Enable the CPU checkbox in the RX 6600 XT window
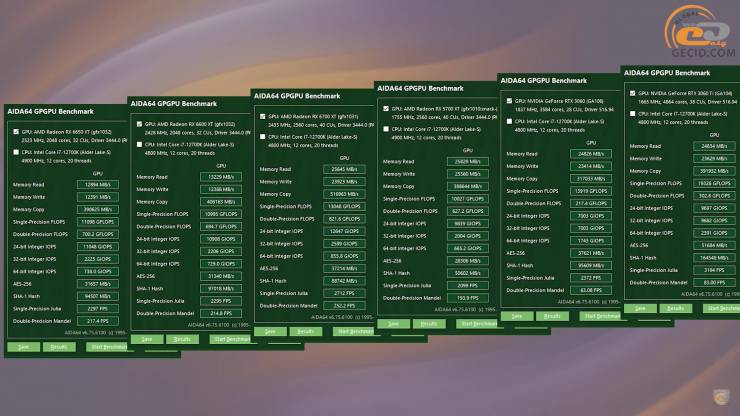 click(139, 144)
